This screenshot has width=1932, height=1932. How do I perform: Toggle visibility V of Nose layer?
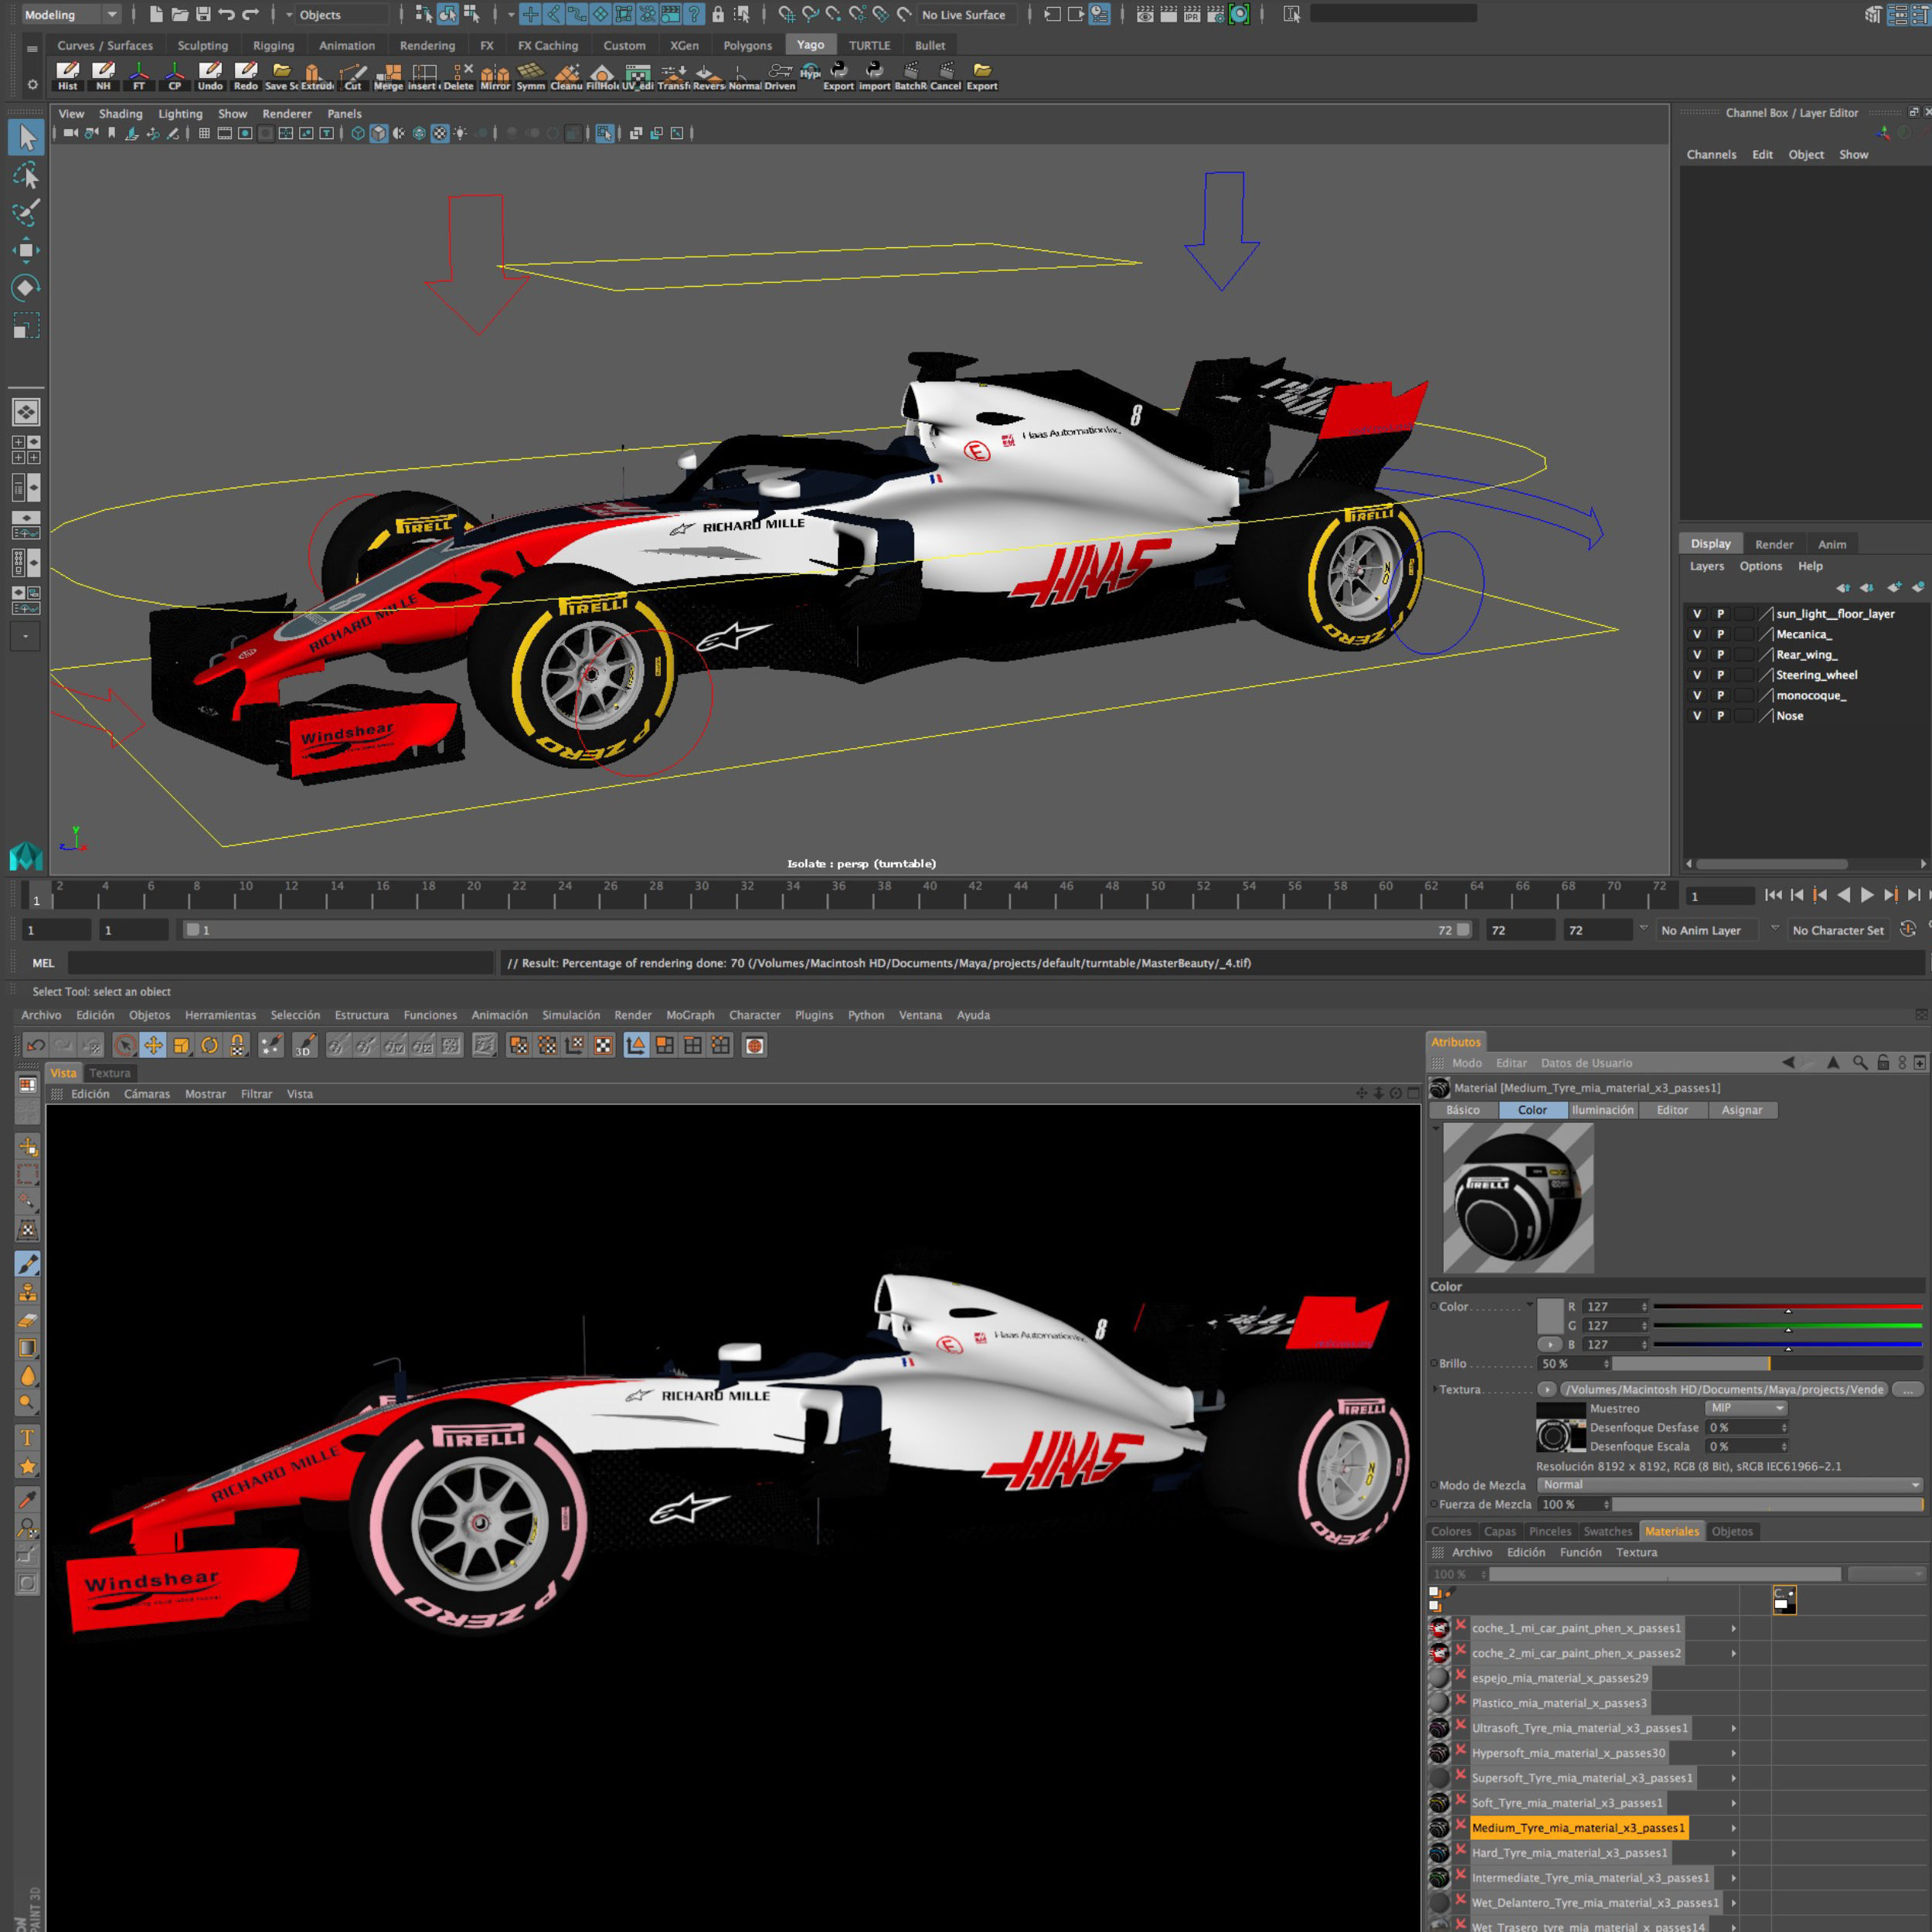pyautogui.click(x=1697, y=716)
